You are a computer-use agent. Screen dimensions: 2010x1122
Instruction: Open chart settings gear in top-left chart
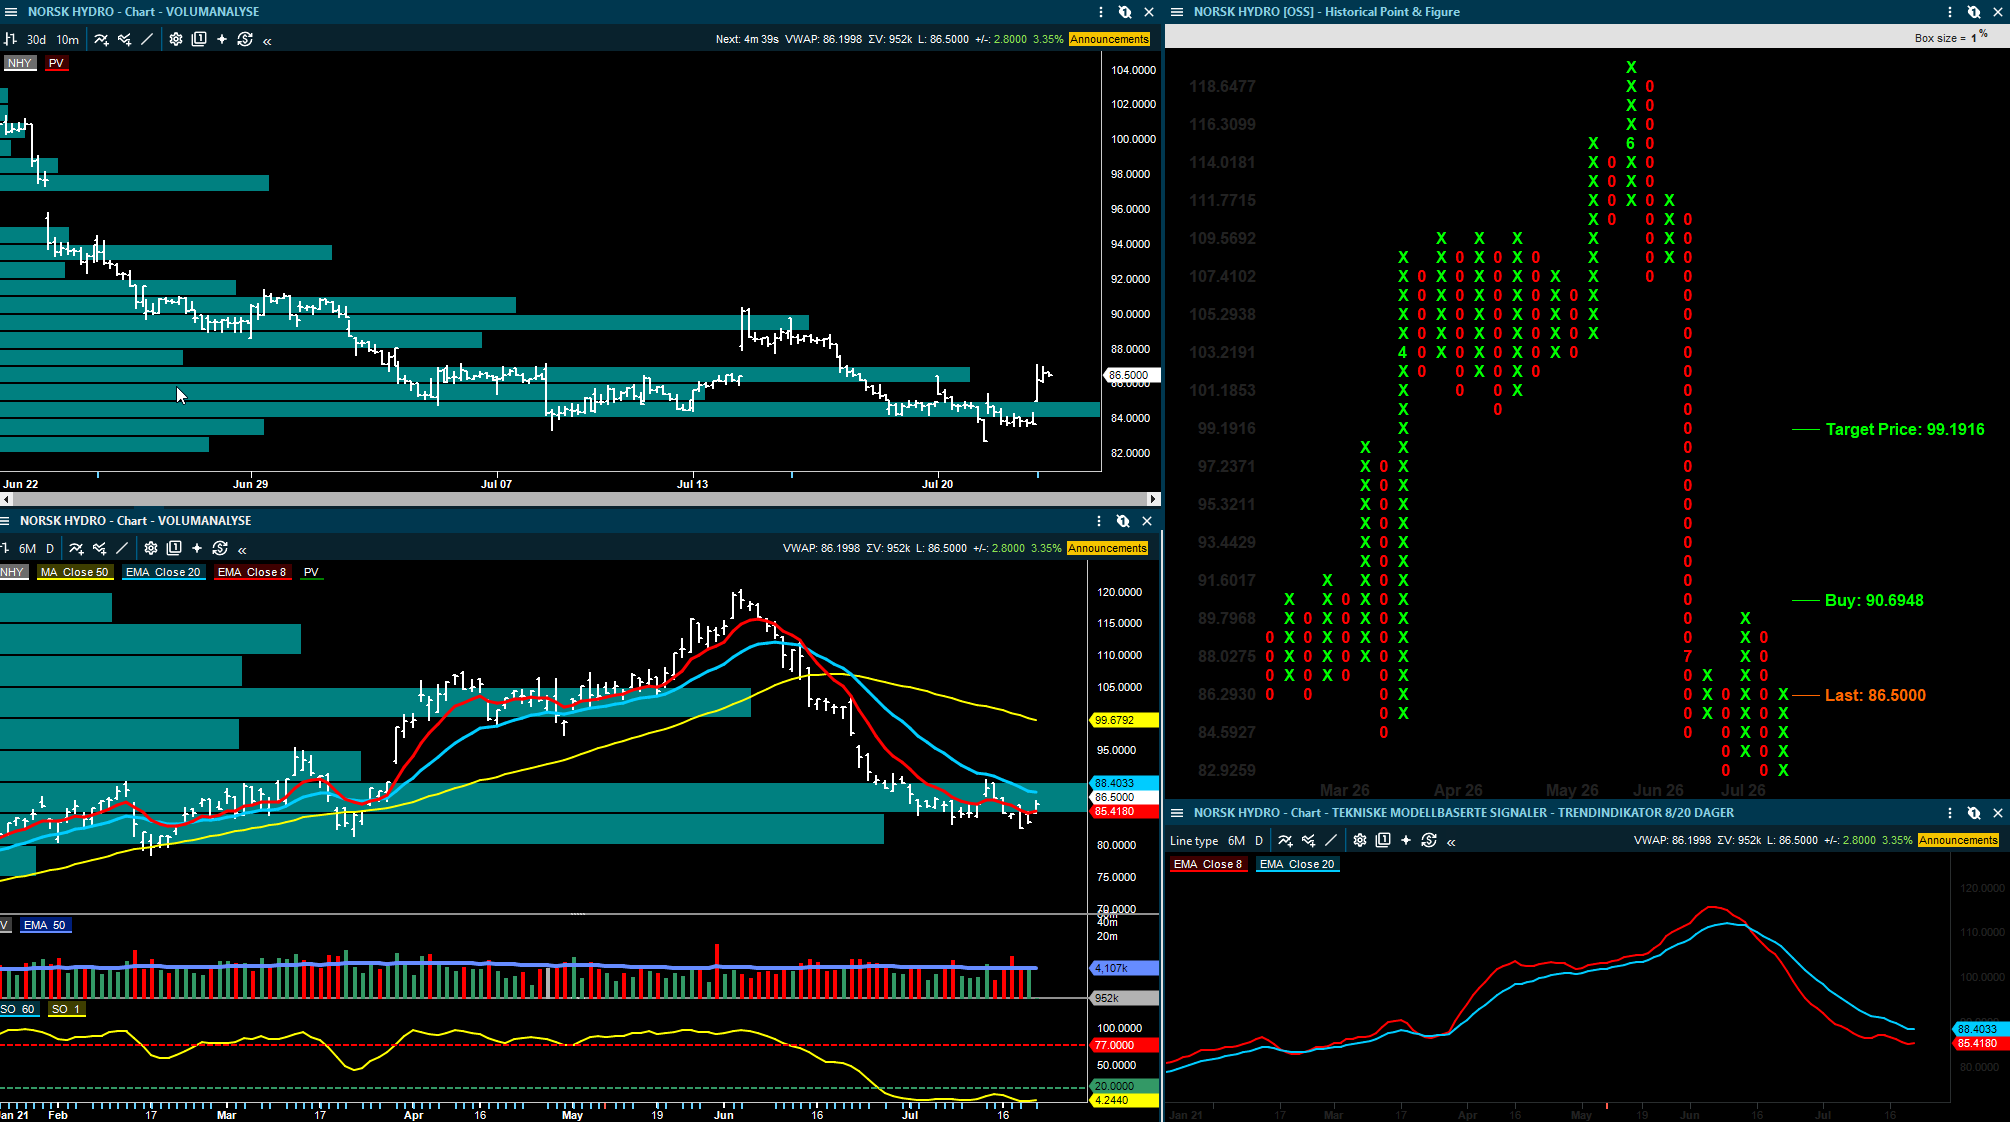point(175,39)
